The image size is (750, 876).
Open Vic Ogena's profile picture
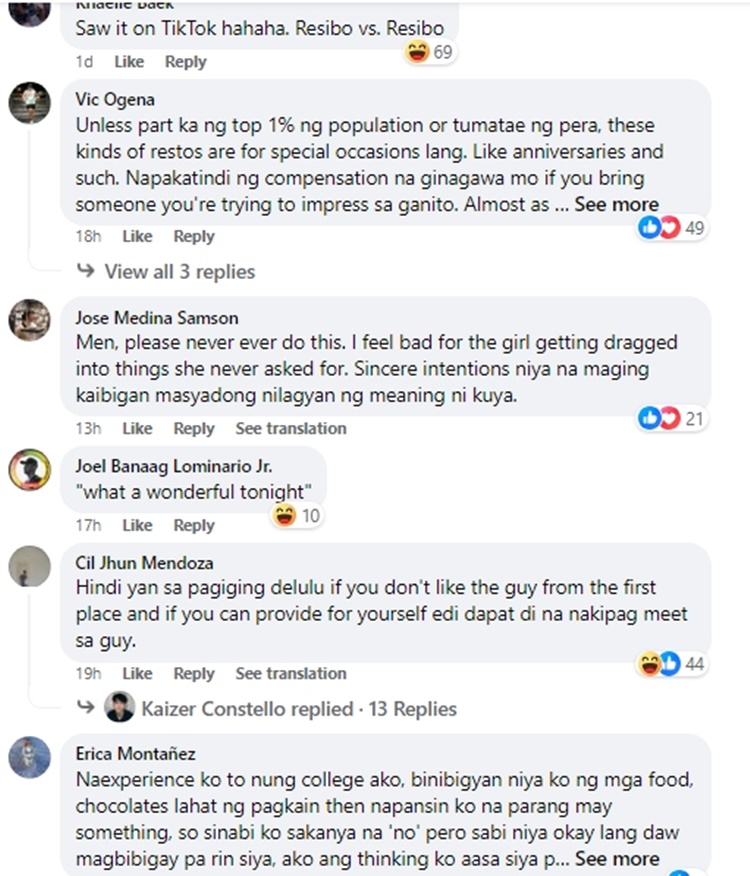[29, 103]
